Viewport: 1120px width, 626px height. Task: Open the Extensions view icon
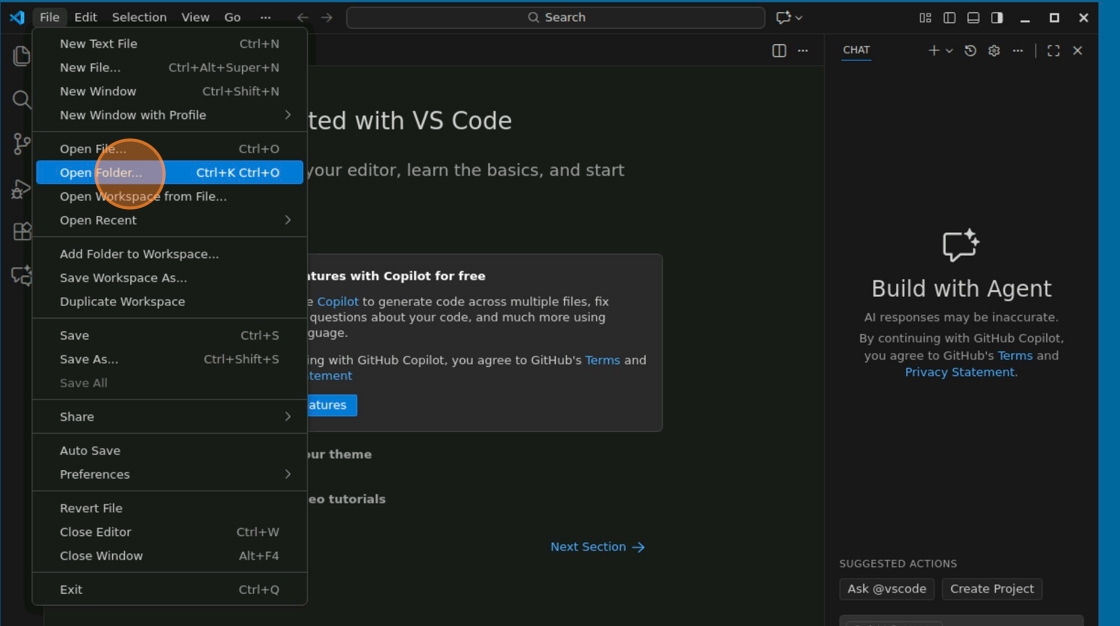21,232
